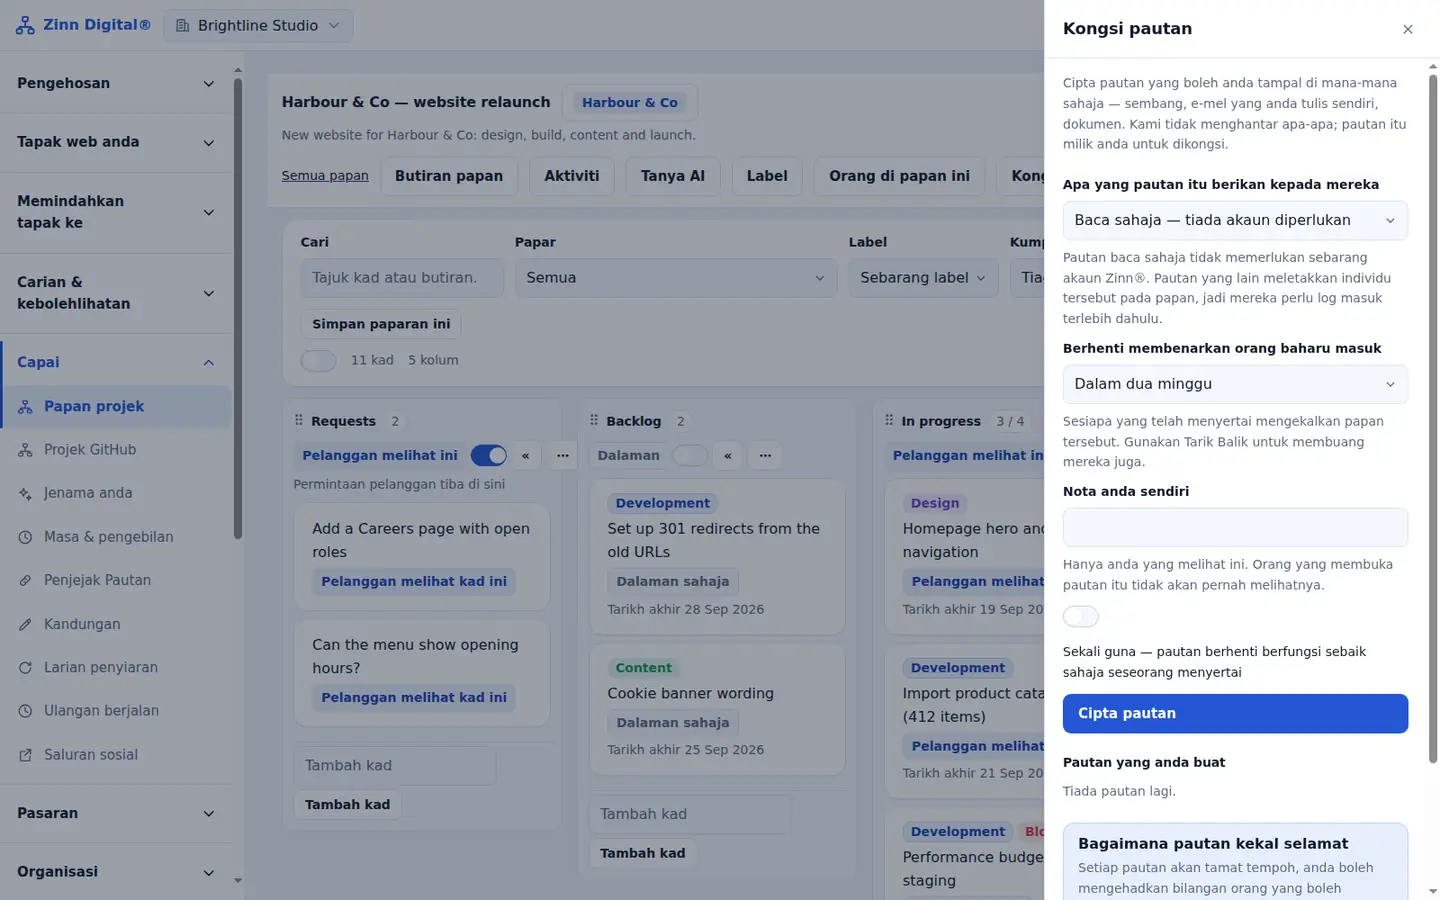The image size is (1440, 900).
Task: Open Penjejak Pautan in the sidebar
Action: tap(116, 580)
